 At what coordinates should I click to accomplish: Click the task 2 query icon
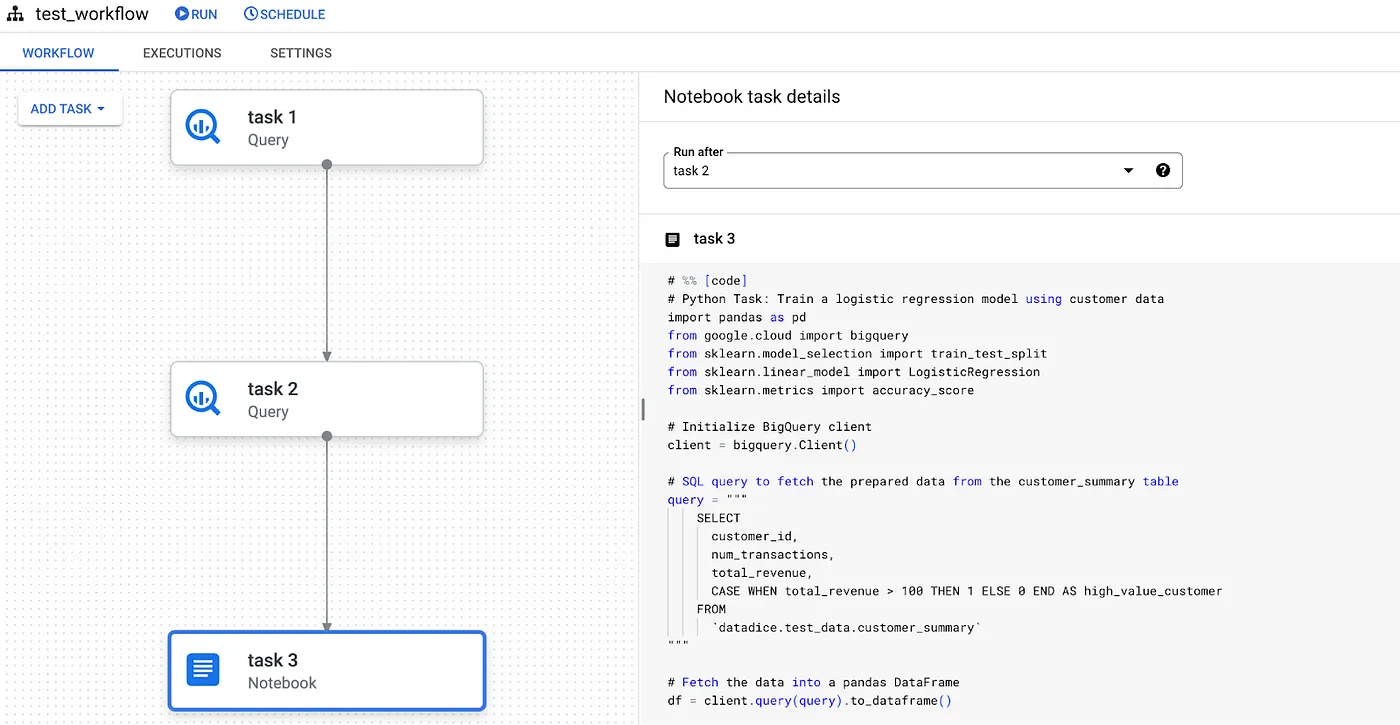[x=203, y=399]
